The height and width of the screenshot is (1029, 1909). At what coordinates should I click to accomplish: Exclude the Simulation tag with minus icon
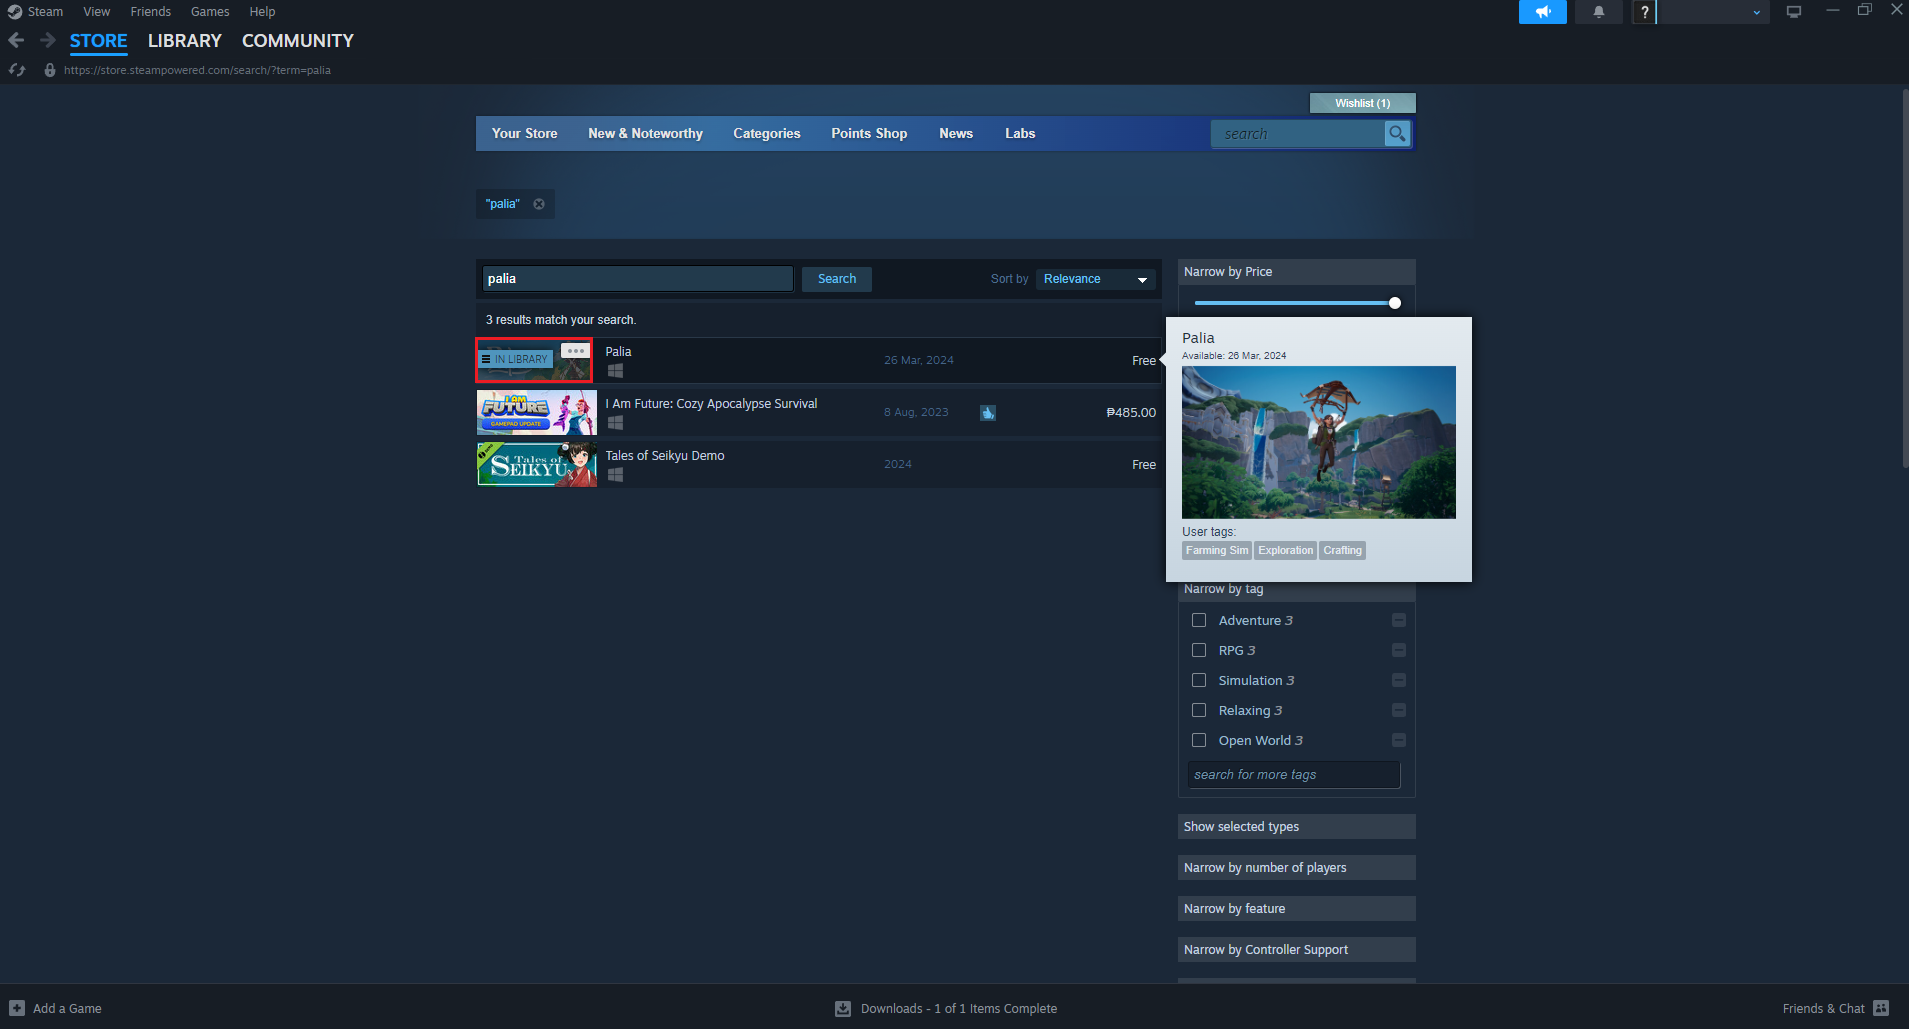(1399, 680)
